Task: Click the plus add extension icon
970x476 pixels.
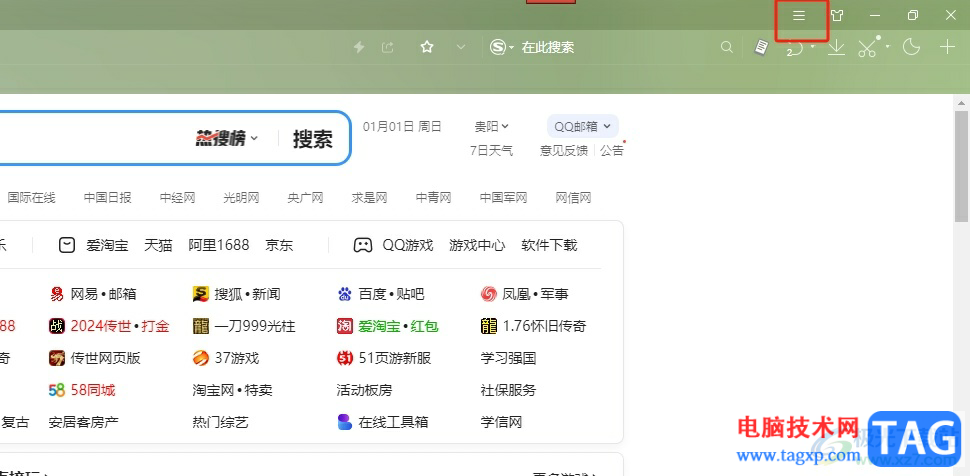Action: pyautogui.click(x=947, y=47)
